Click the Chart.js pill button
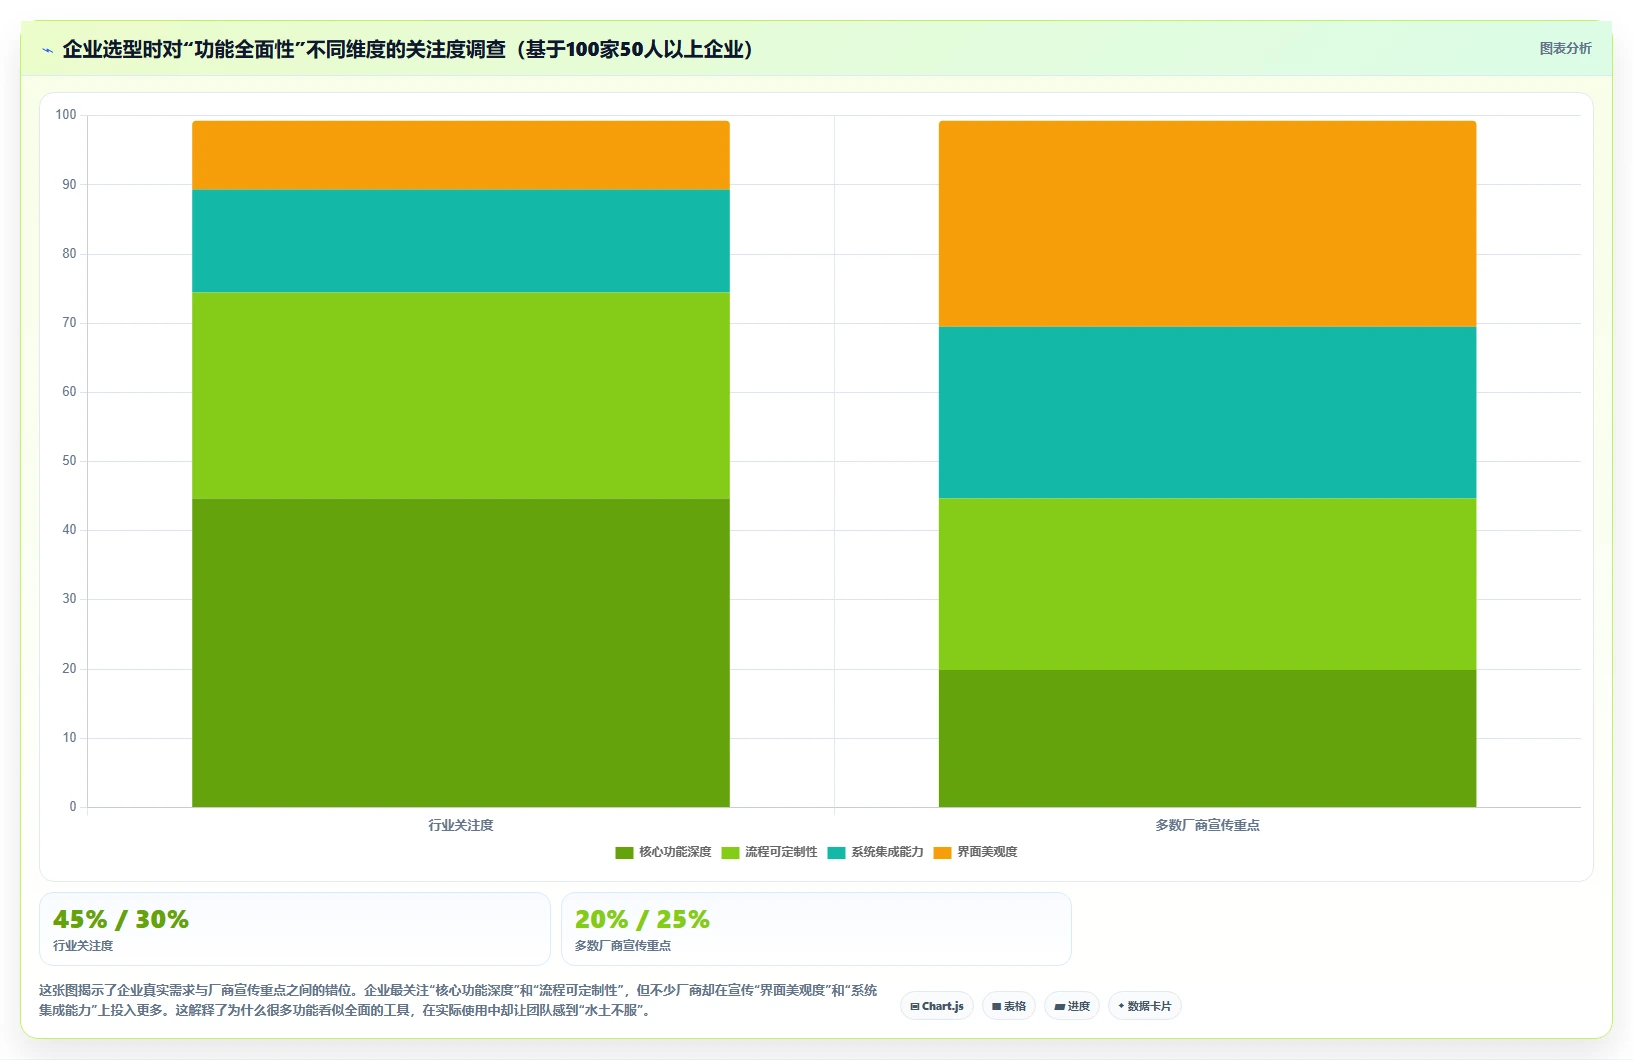Screen dimensions: 1633x1060 937,1006
